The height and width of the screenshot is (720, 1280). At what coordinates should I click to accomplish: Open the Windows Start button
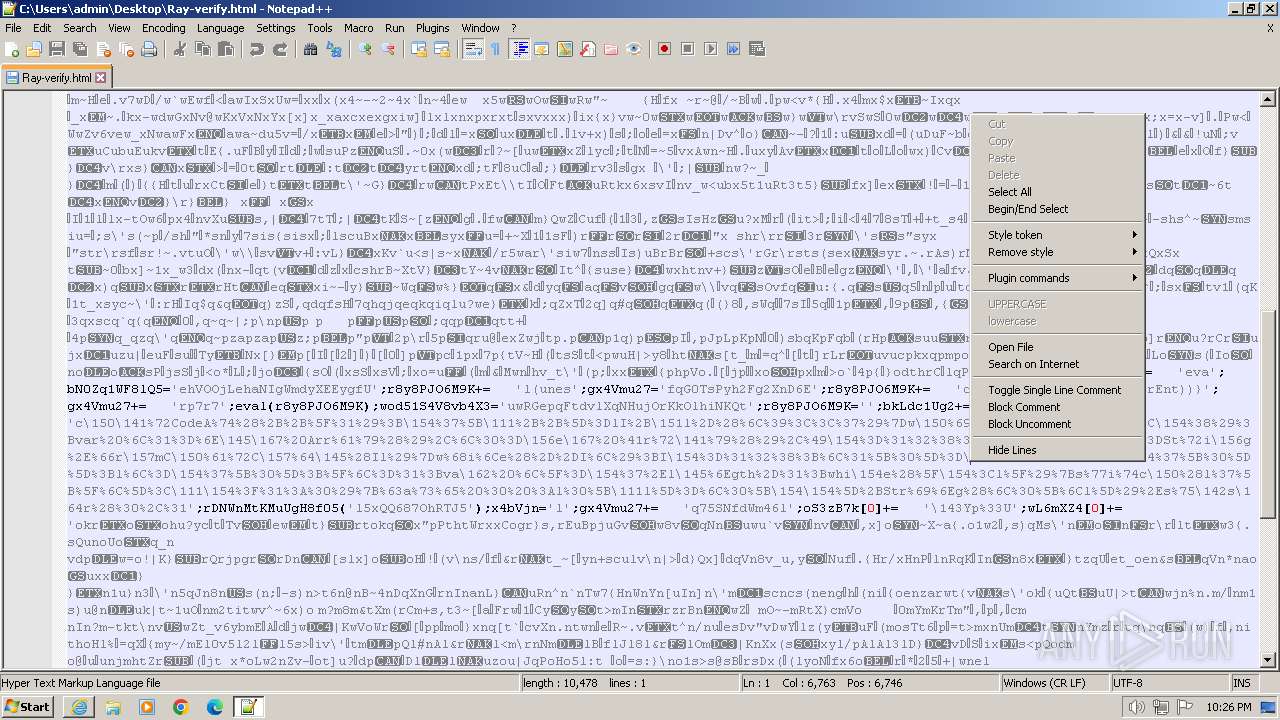(27, 706)
